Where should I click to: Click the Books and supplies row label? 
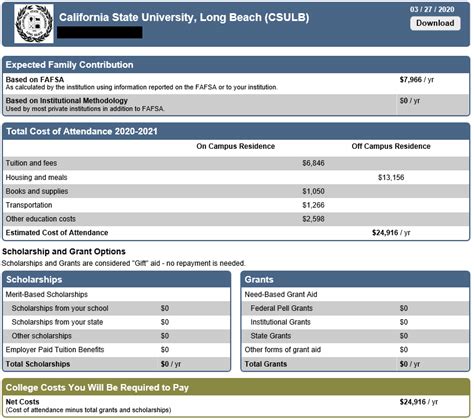[37, 191]
